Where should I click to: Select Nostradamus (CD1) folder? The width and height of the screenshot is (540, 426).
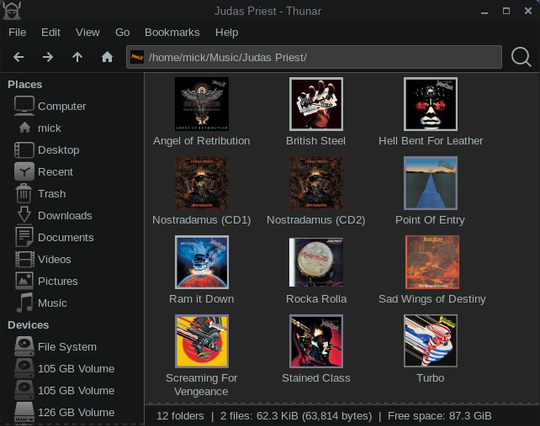click(201, 191)
